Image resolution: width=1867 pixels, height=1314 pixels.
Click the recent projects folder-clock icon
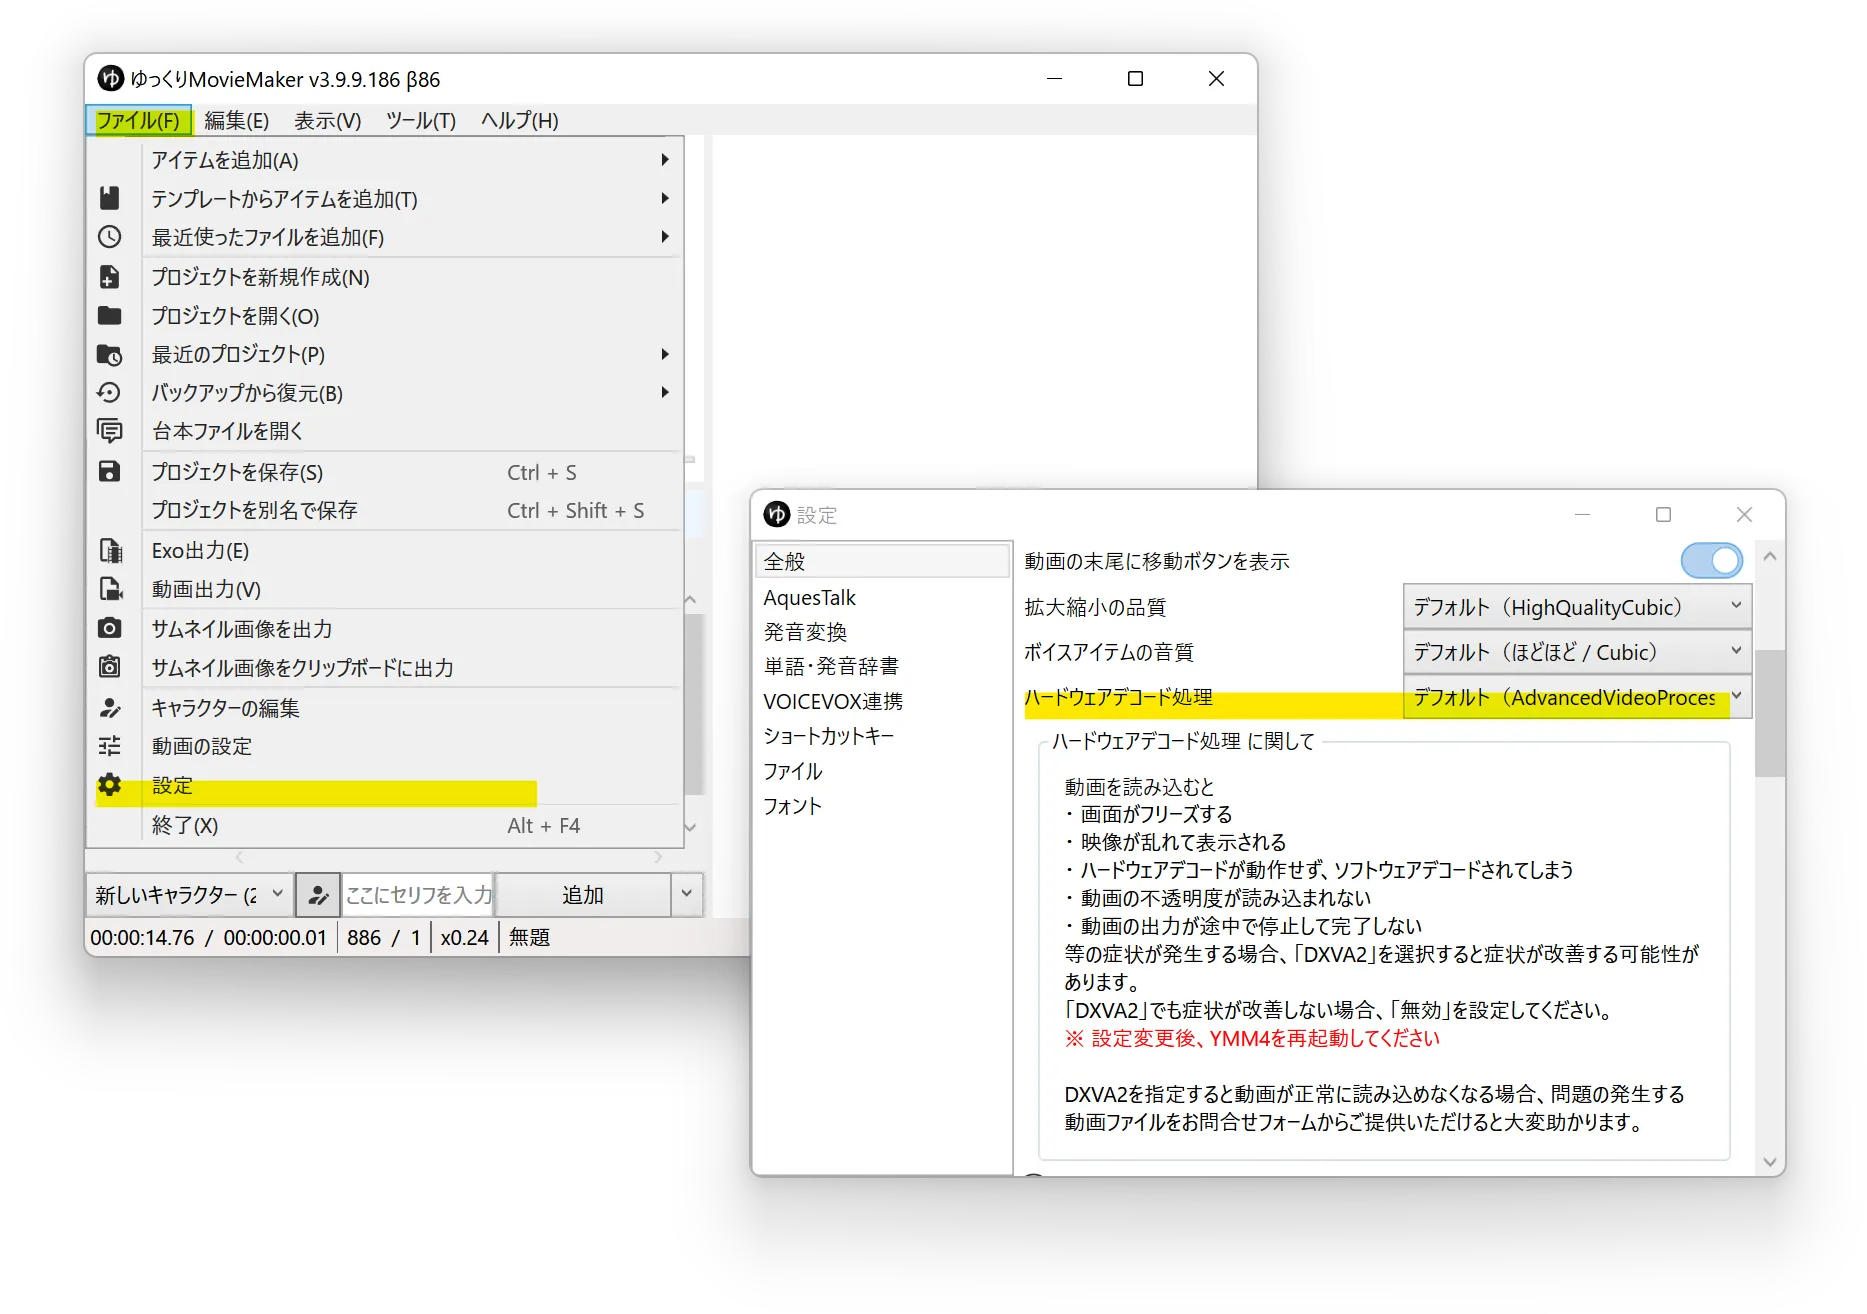[110, 355]
